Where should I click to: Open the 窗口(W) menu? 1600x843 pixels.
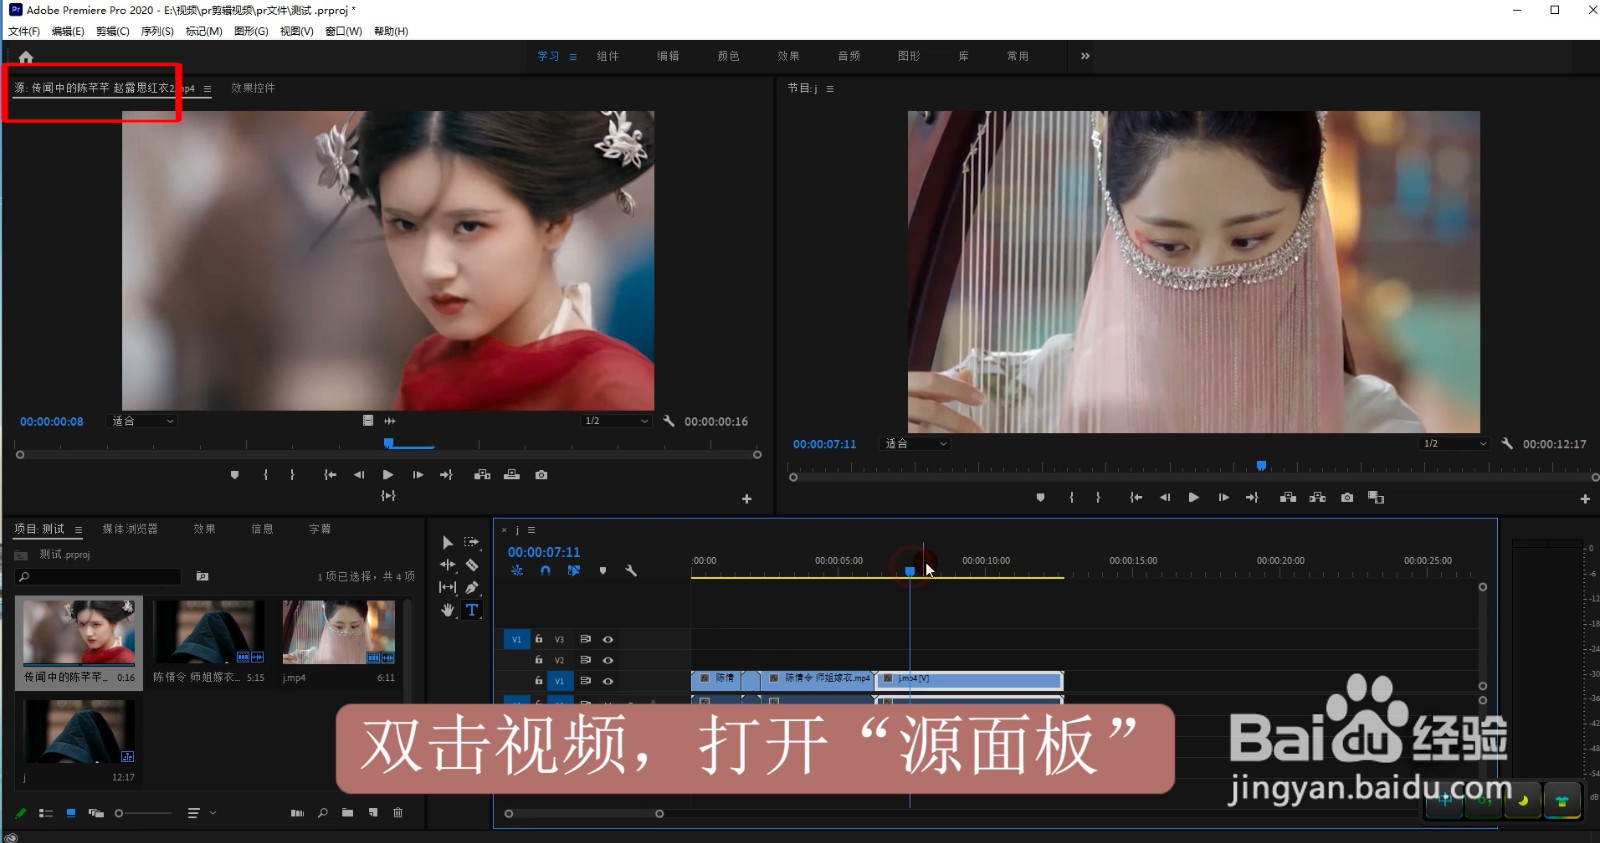pos(343,31)
